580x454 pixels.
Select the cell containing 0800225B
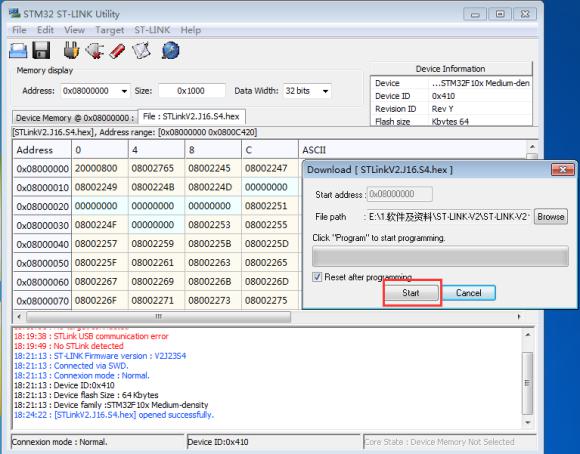[x=213, y=244]
